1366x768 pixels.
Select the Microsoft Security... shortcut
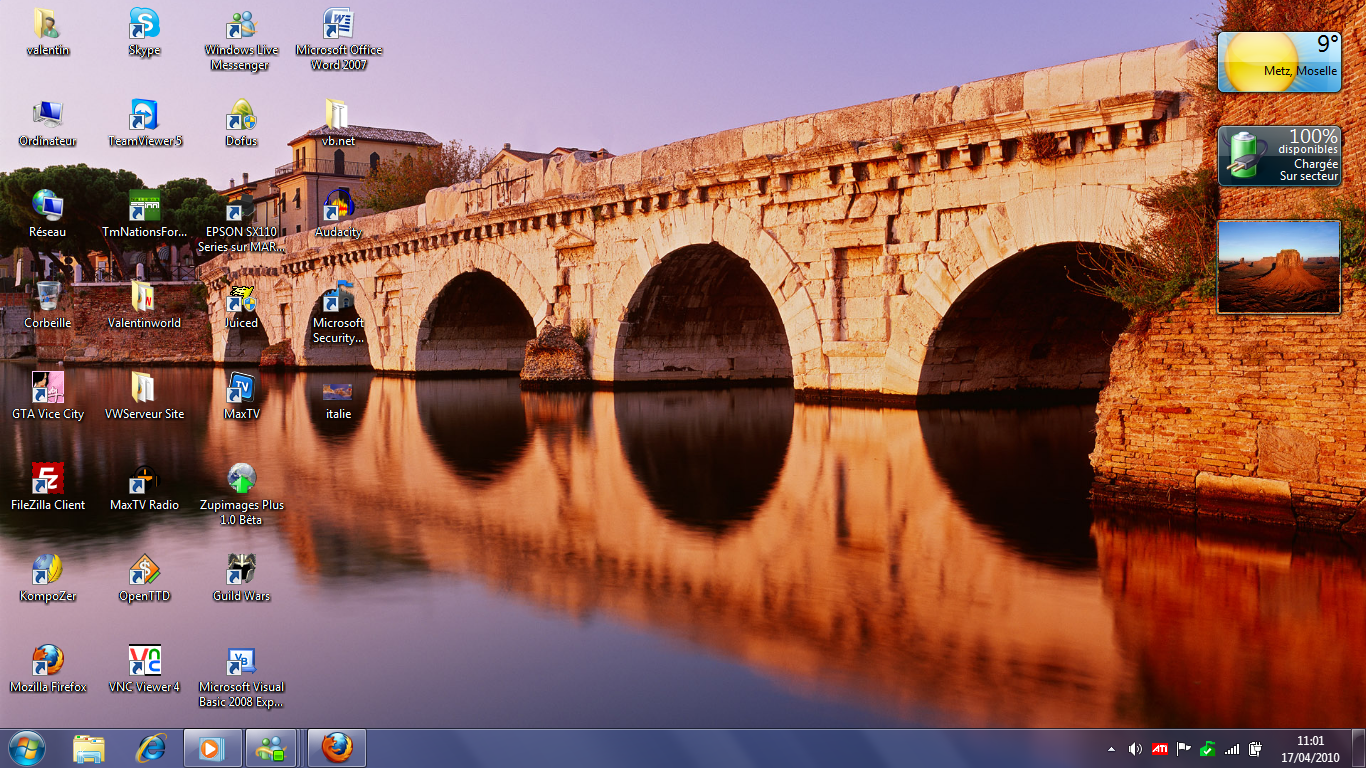coord(339,312)
